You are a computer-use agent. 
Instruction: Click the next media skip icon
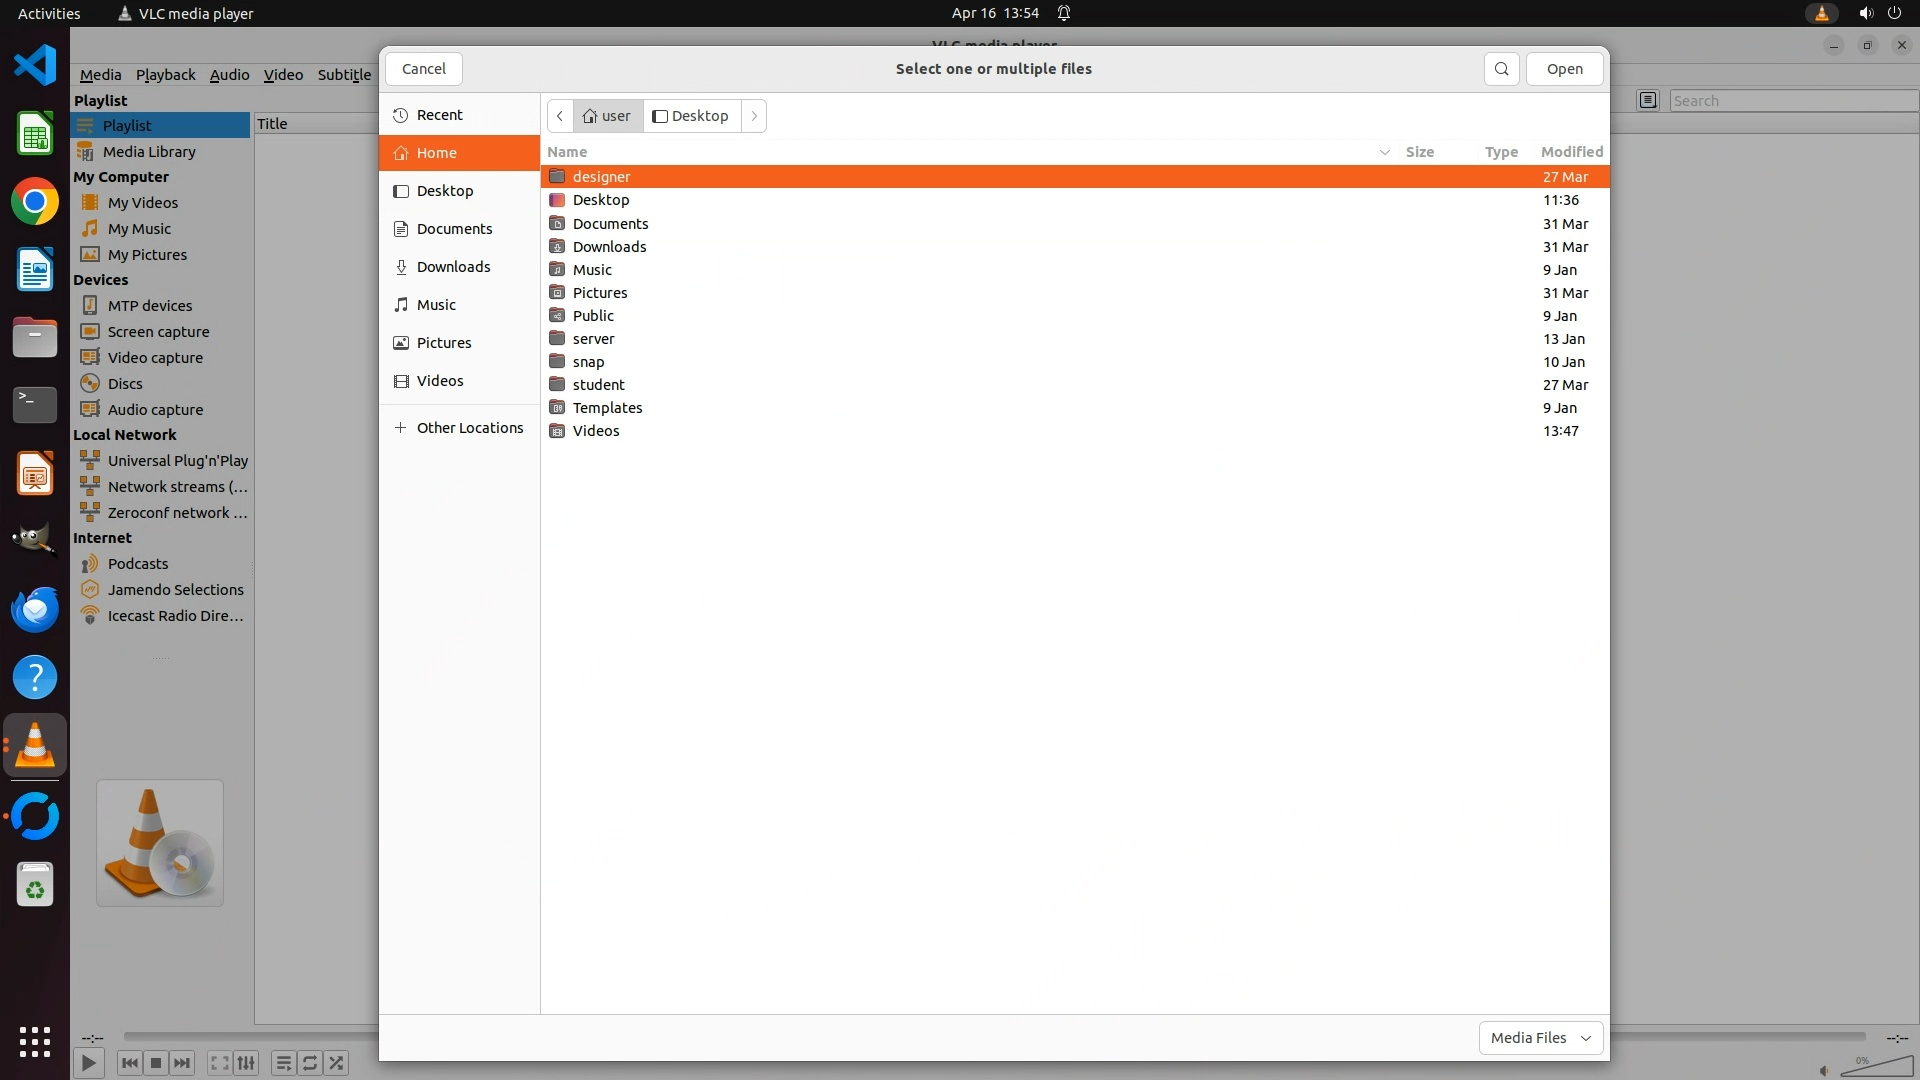pos(182,1063)
